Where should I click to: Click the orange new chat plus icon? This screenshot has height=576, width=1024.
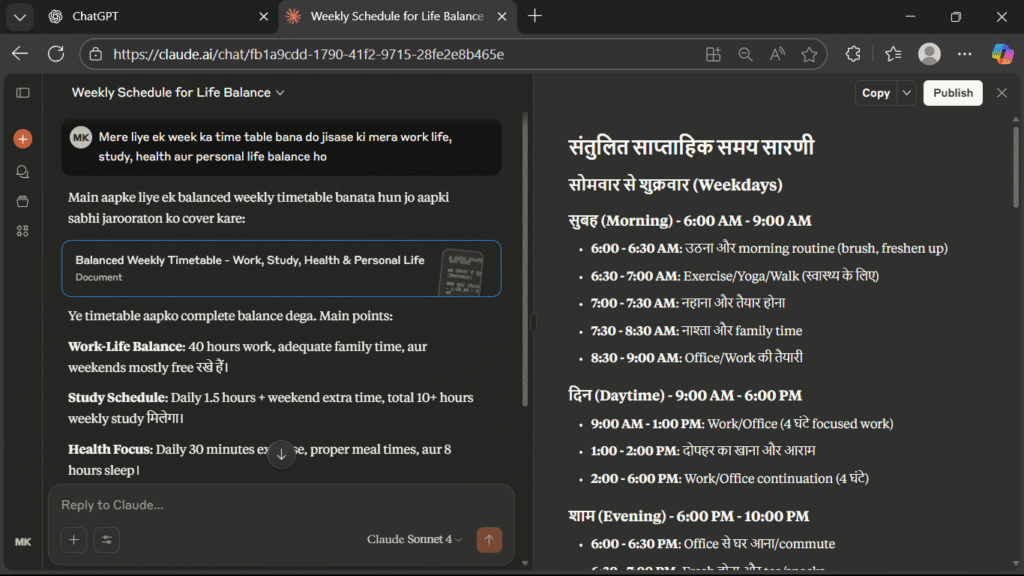coord(22,139)
